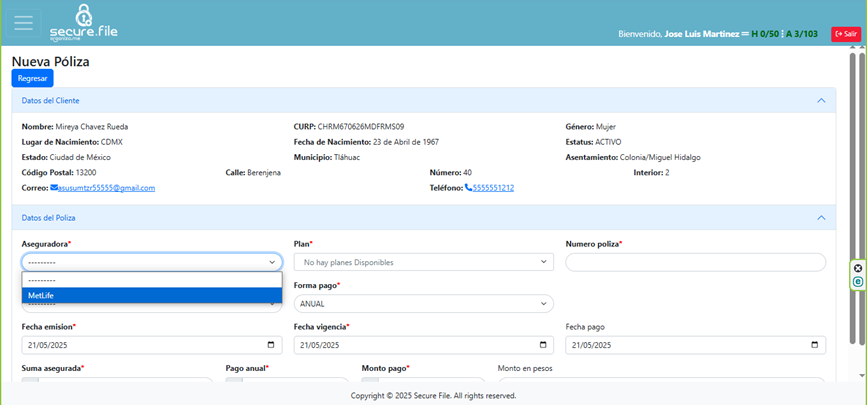Collapse the Datos del Poliza section
Image resolution: width=867 pixels, height=405 pixels.
(x=821, y=217)
